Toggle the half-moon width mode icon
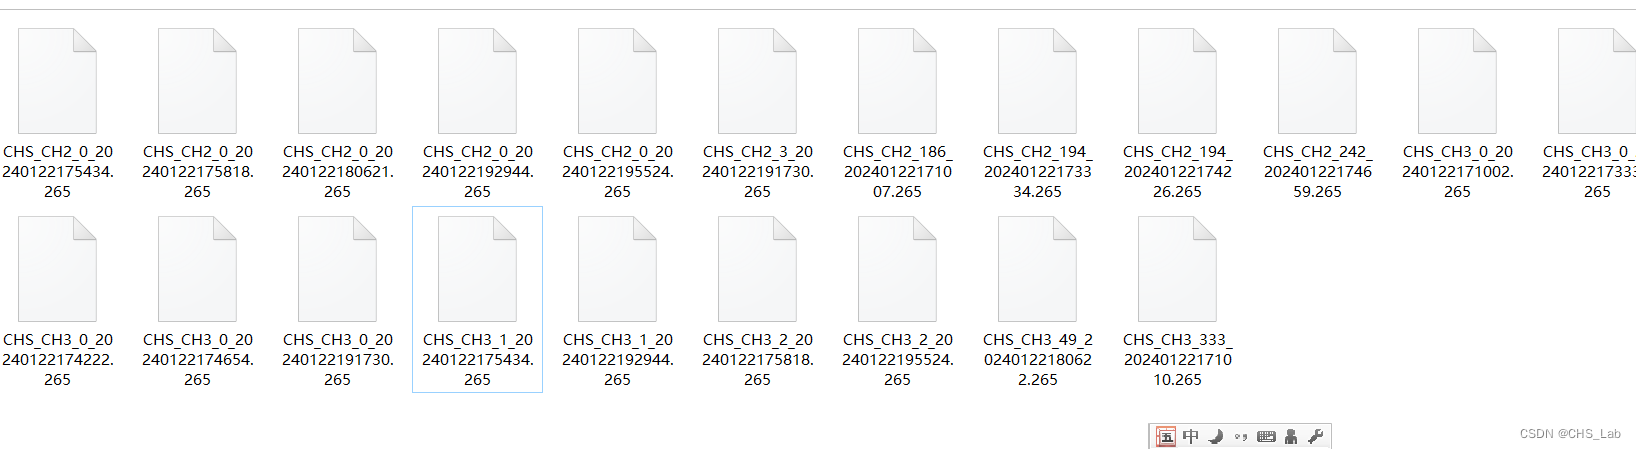 1216,436
